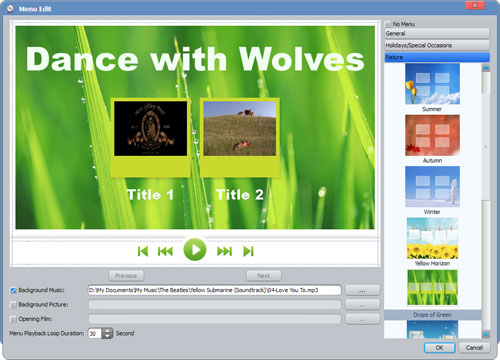The image size is (500, 360).
Task: Click the Background Music file path field
Action: pos(215,290)
